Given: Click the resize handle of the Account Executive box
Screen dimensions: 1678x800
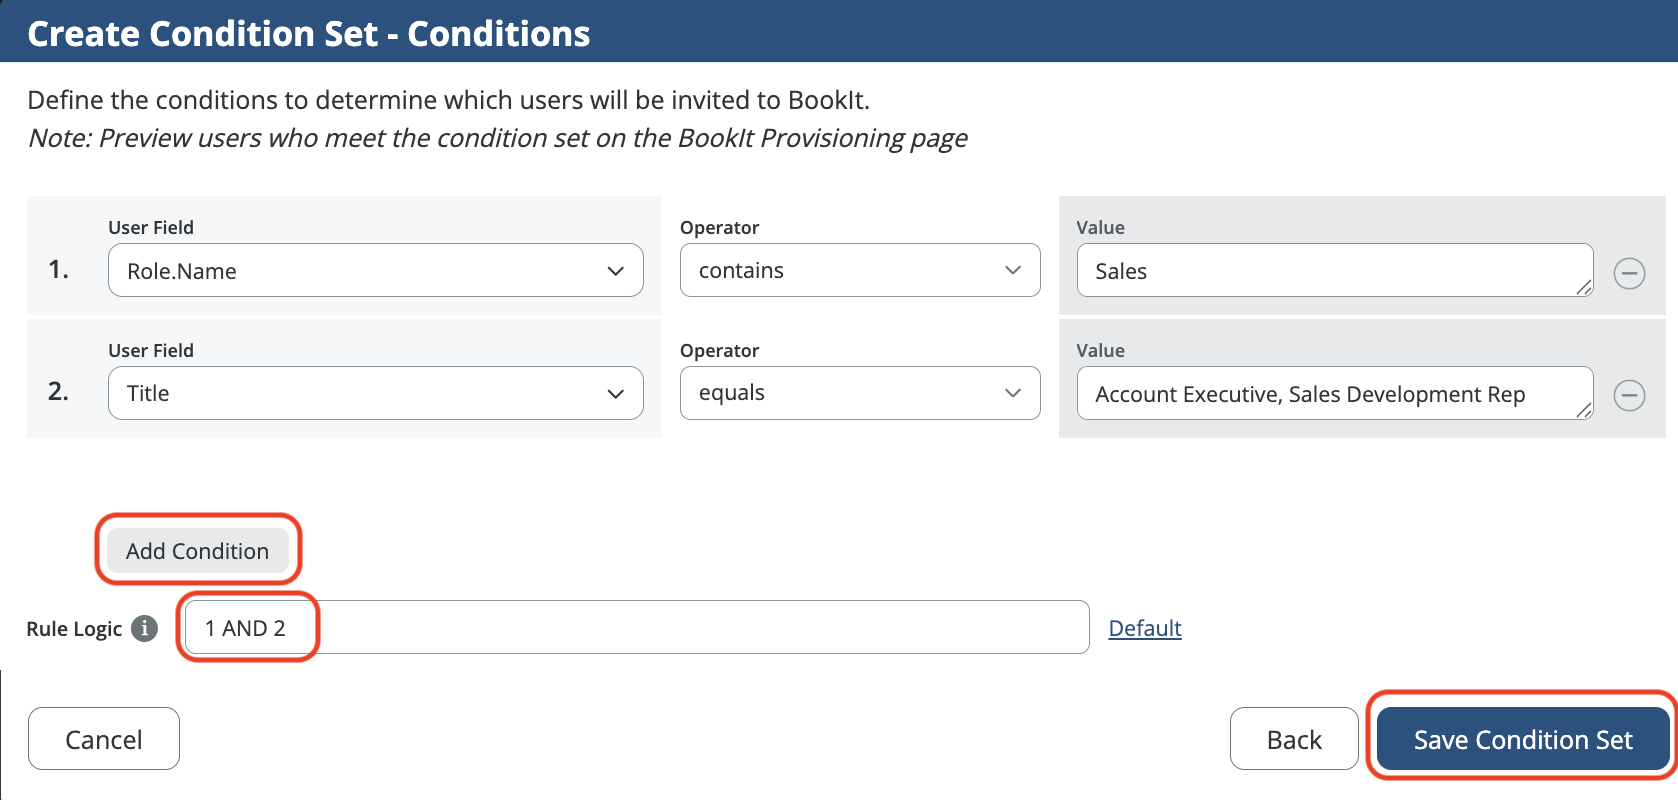Looking at the screenshot, I should click(1584, 410).
